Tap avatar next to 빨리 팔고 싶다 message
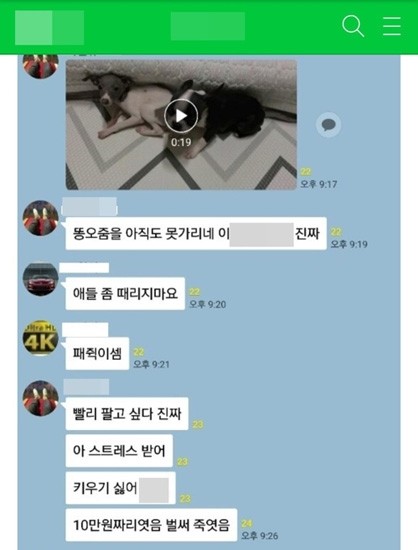 [40, 398]
